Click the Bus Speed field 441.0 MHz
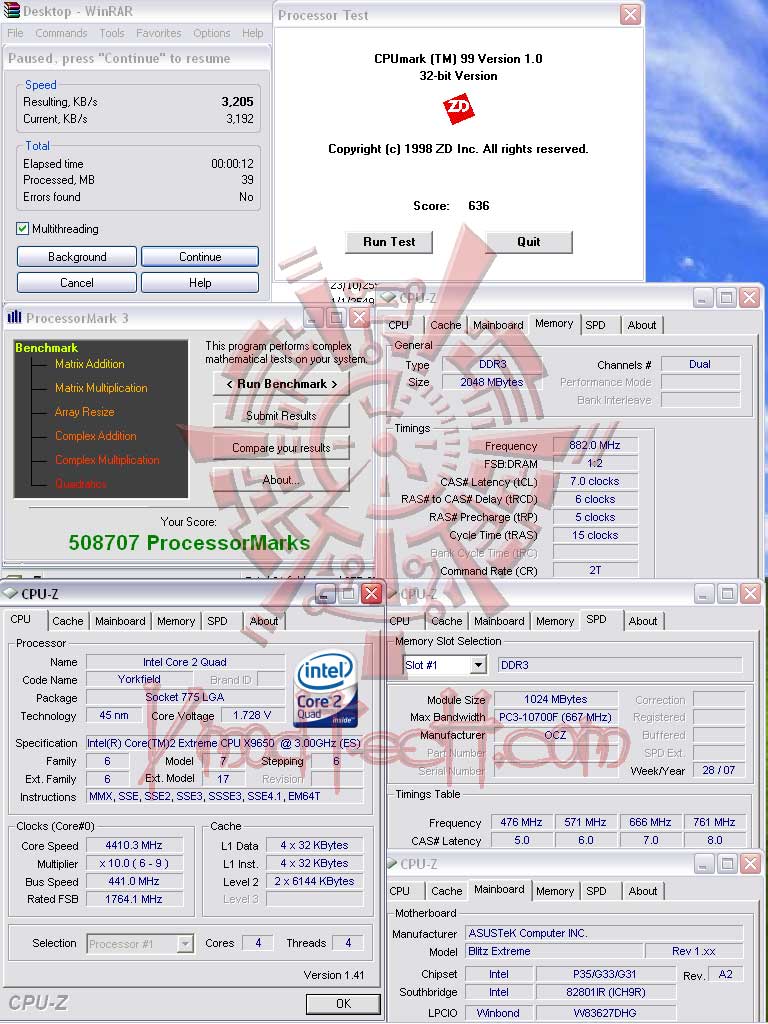The image size is (768, 1024). 135,881
